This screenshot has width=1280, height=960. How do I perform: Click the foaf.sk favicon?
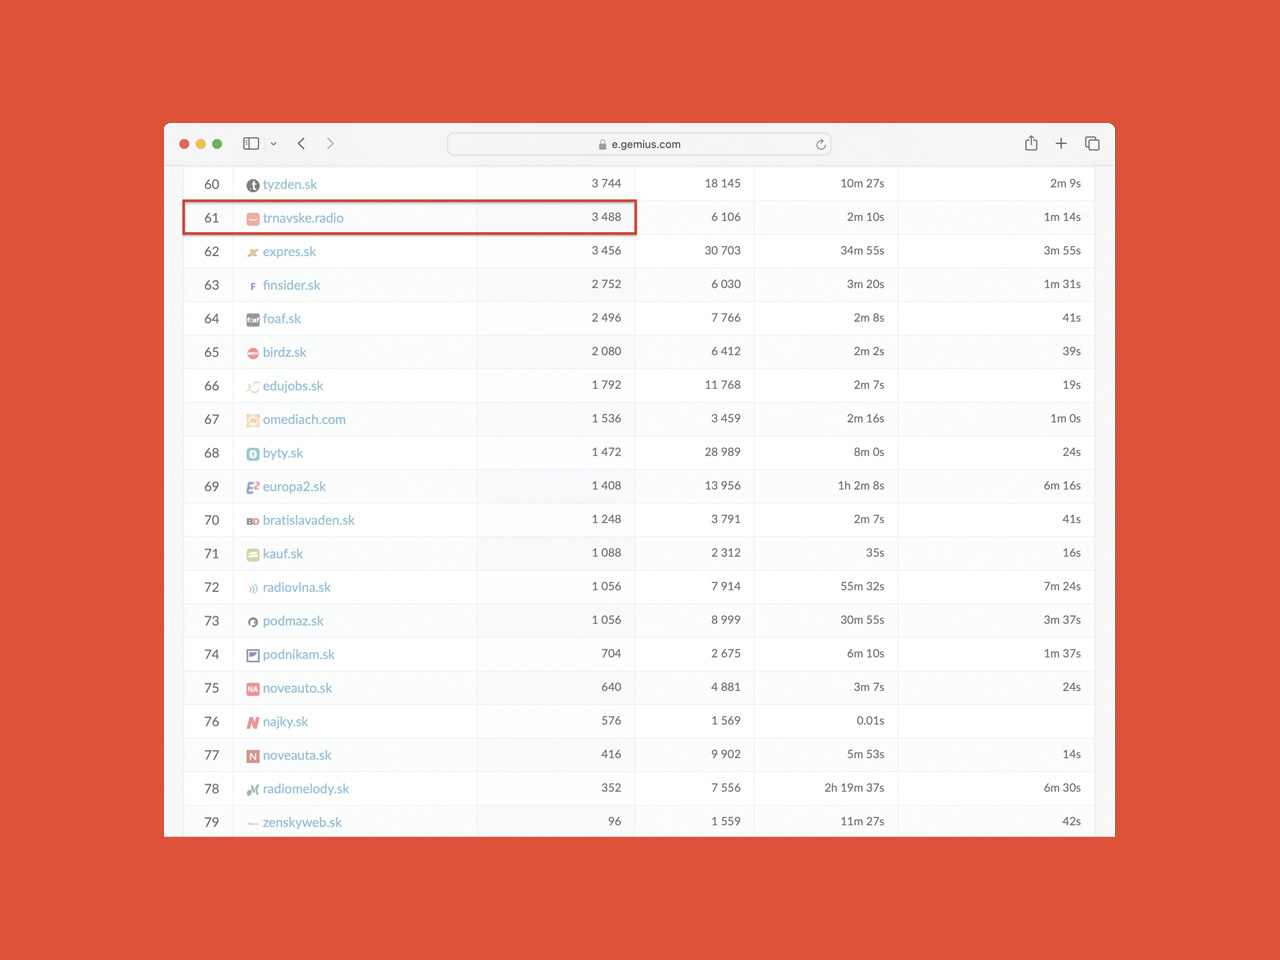coord(253,320)
